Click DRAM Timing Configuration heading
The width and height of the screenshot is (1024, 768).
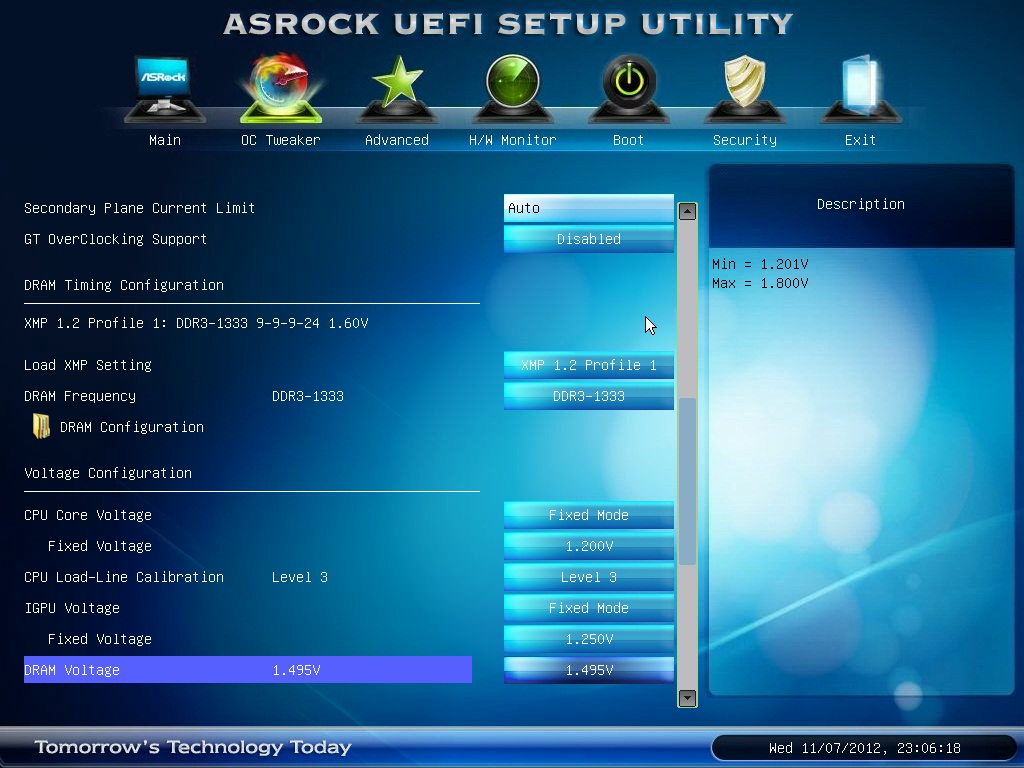(x=123, y=285)
